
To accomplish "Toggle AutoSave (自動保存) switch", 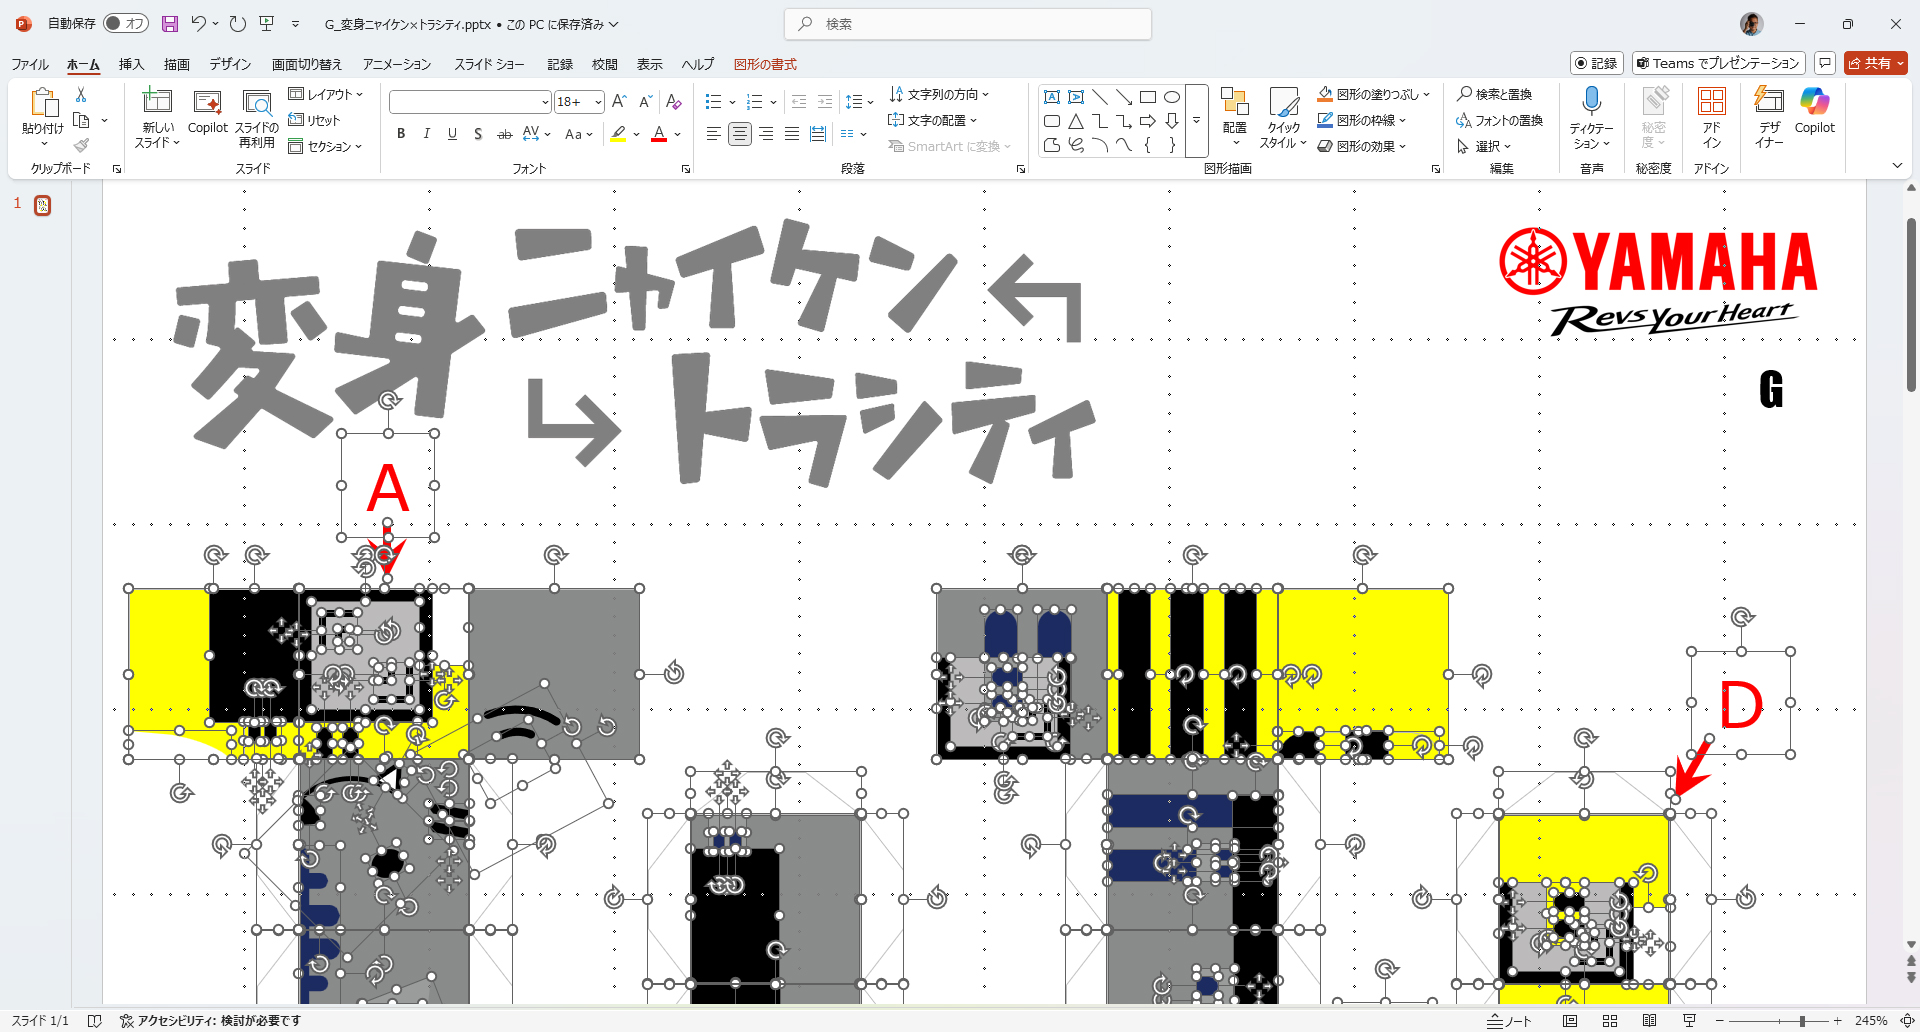I will (x=126, y=24).
